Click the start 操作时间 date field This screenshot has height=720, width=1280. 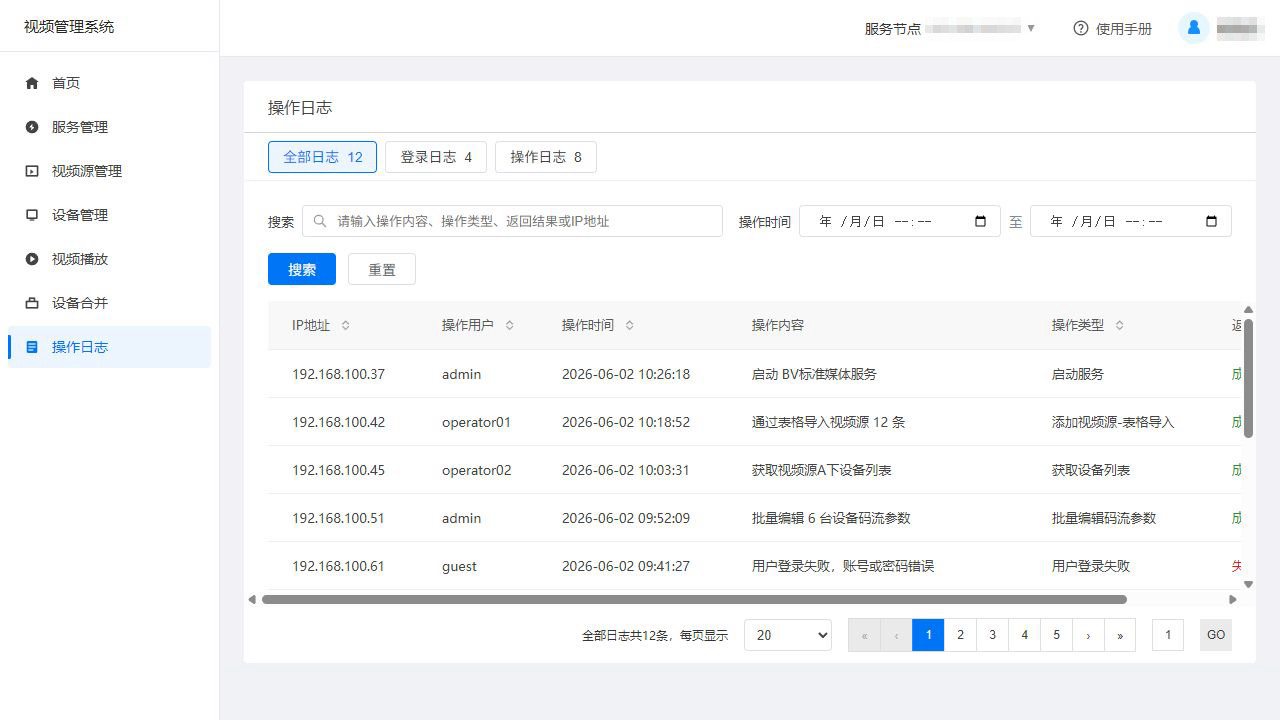tap(900, 221)
